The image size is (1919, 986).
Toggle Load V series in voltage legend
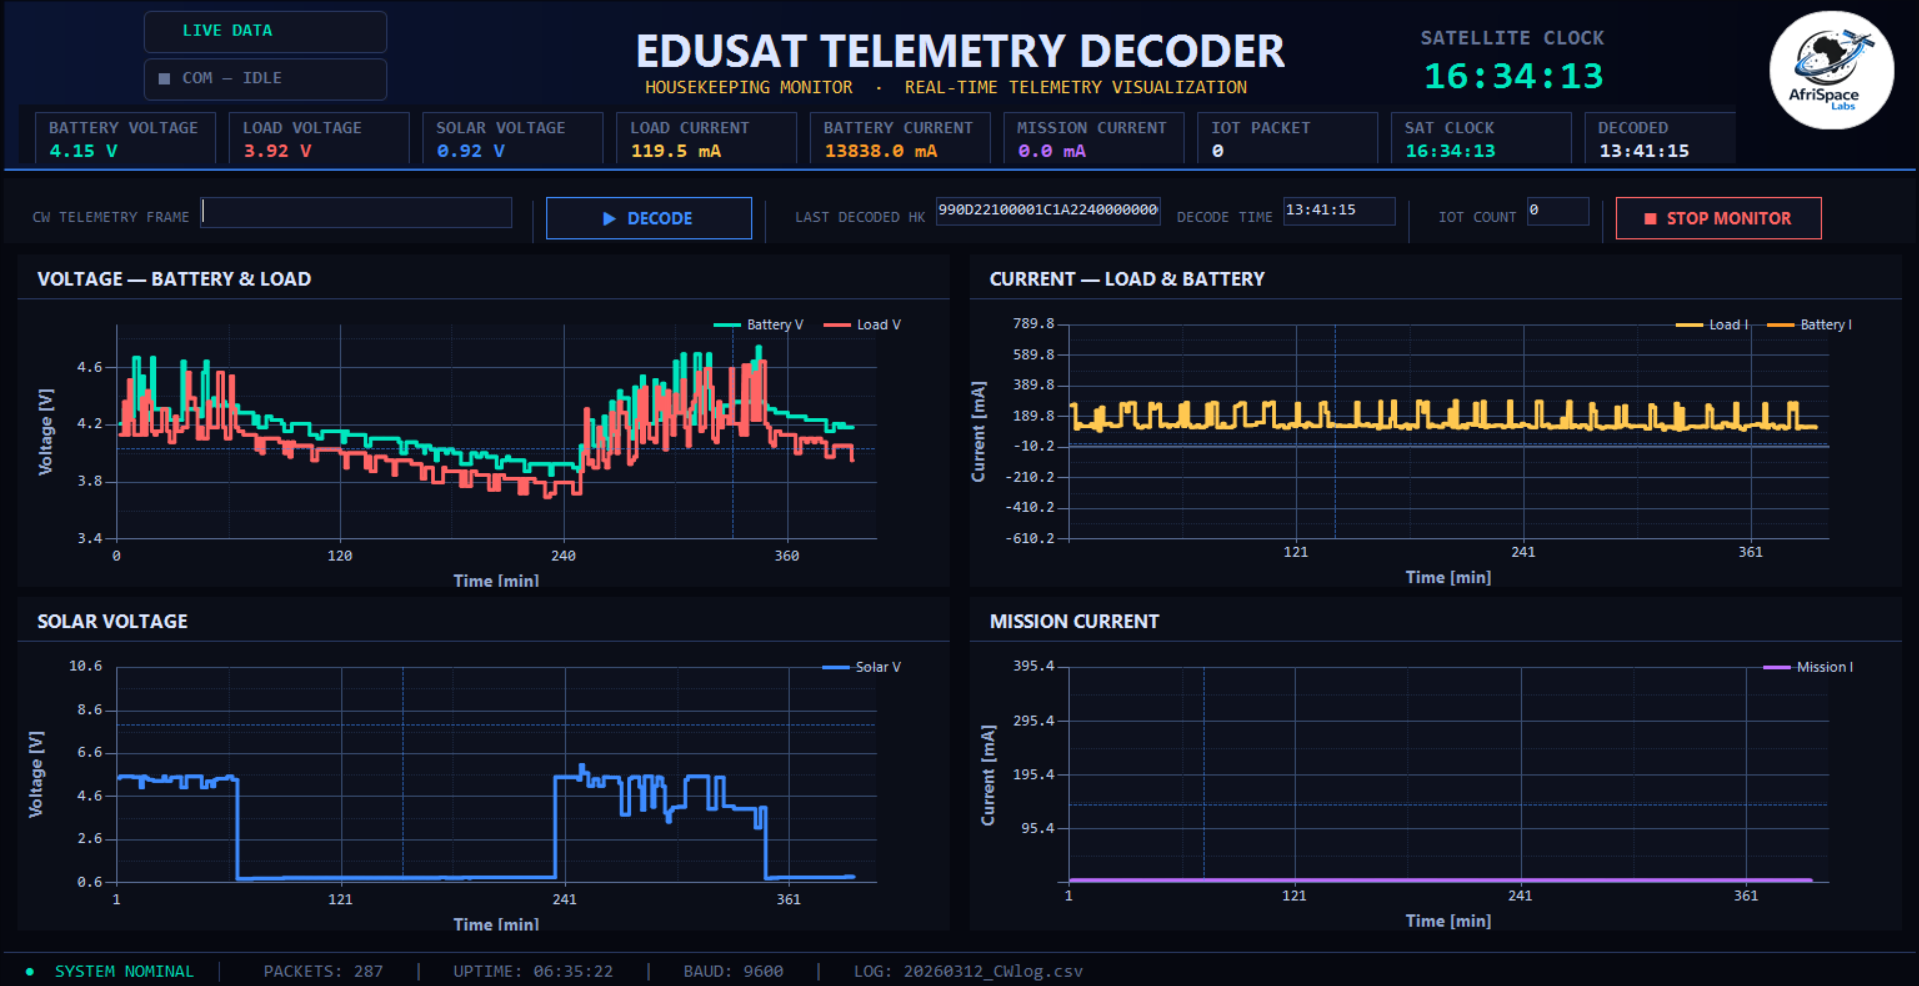pos(863,325)
